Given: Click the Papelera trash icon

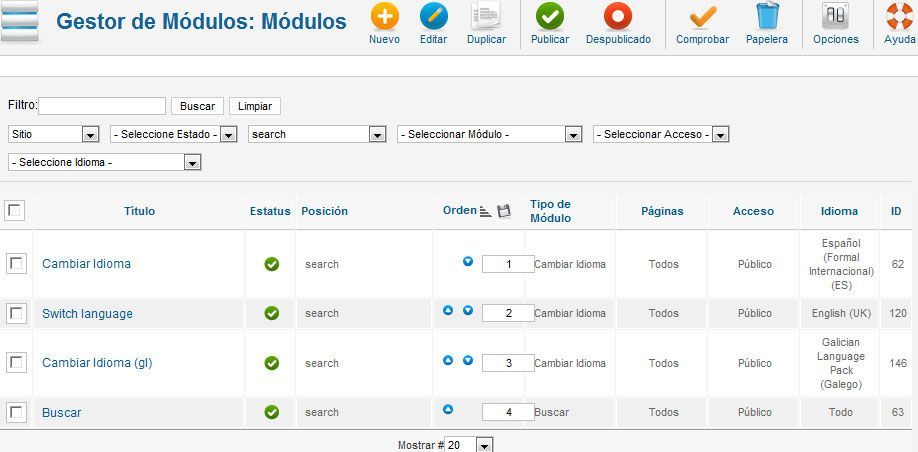Looking at the screenshot, I should click(767, 16).
